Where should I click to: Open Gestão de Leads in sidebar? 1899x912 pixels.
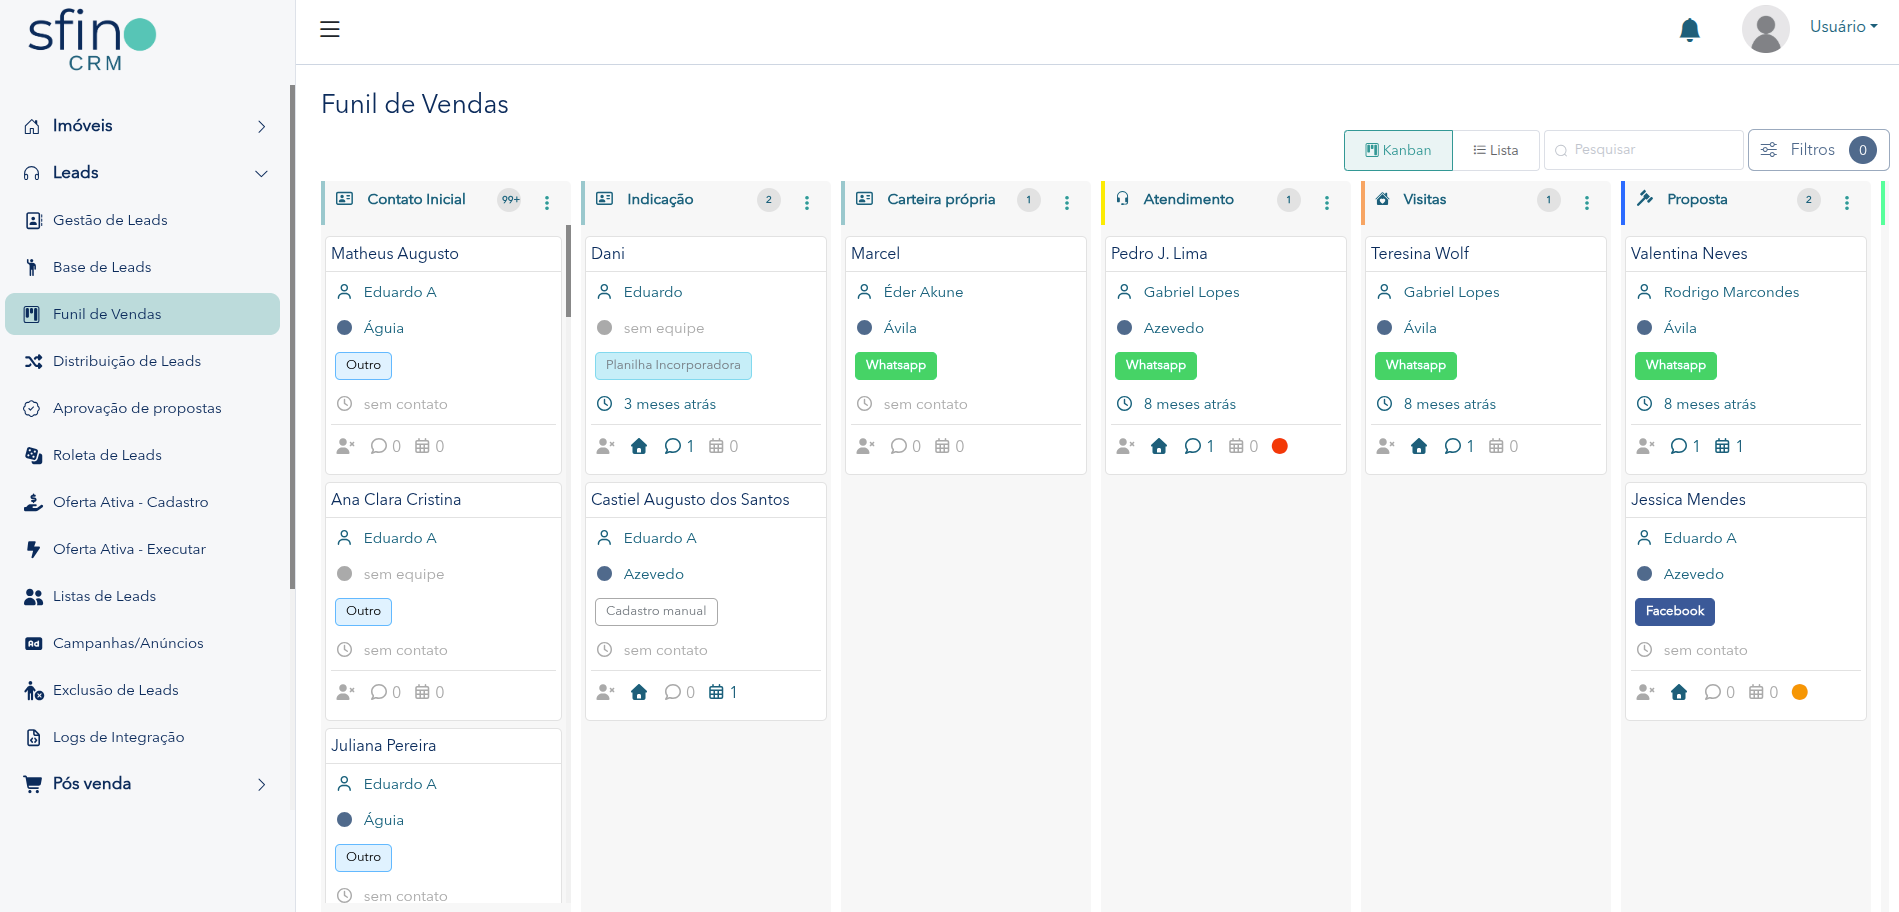coord(110,220)
